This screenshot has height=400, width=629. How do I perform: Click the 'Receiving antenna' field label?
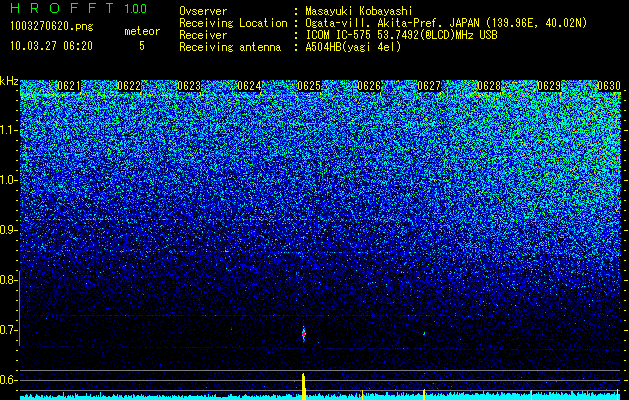click(230, 47)
